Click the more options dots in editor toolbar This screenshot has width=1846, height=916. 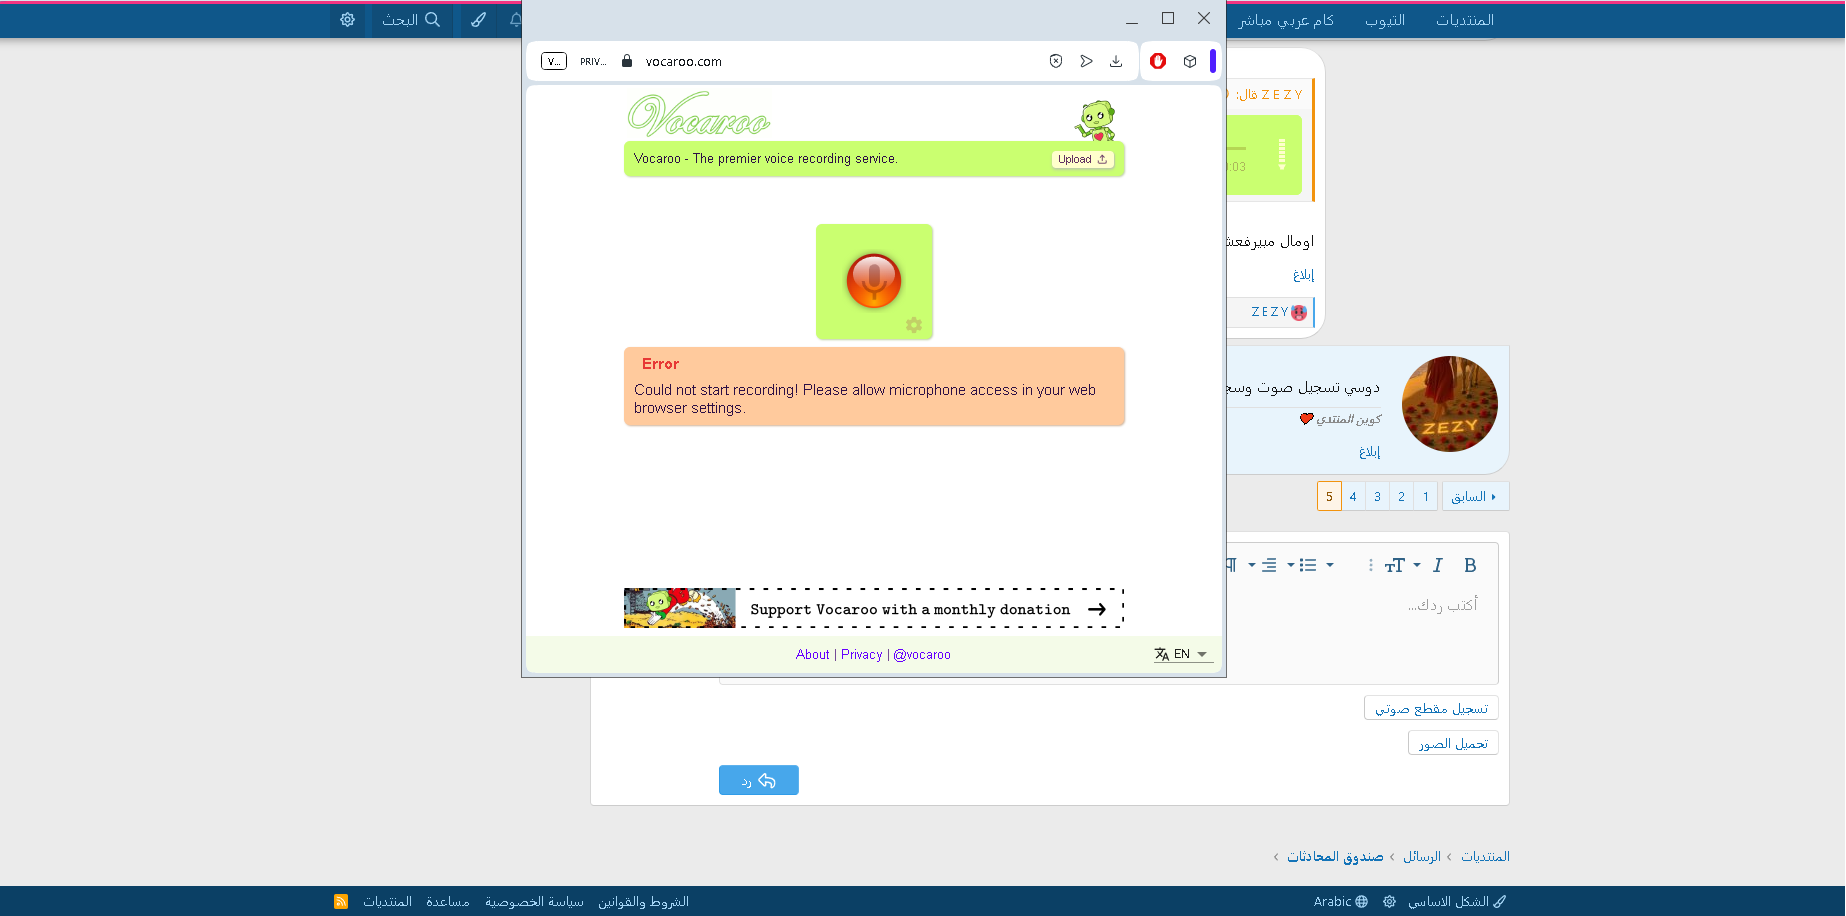pos(1370,565)
